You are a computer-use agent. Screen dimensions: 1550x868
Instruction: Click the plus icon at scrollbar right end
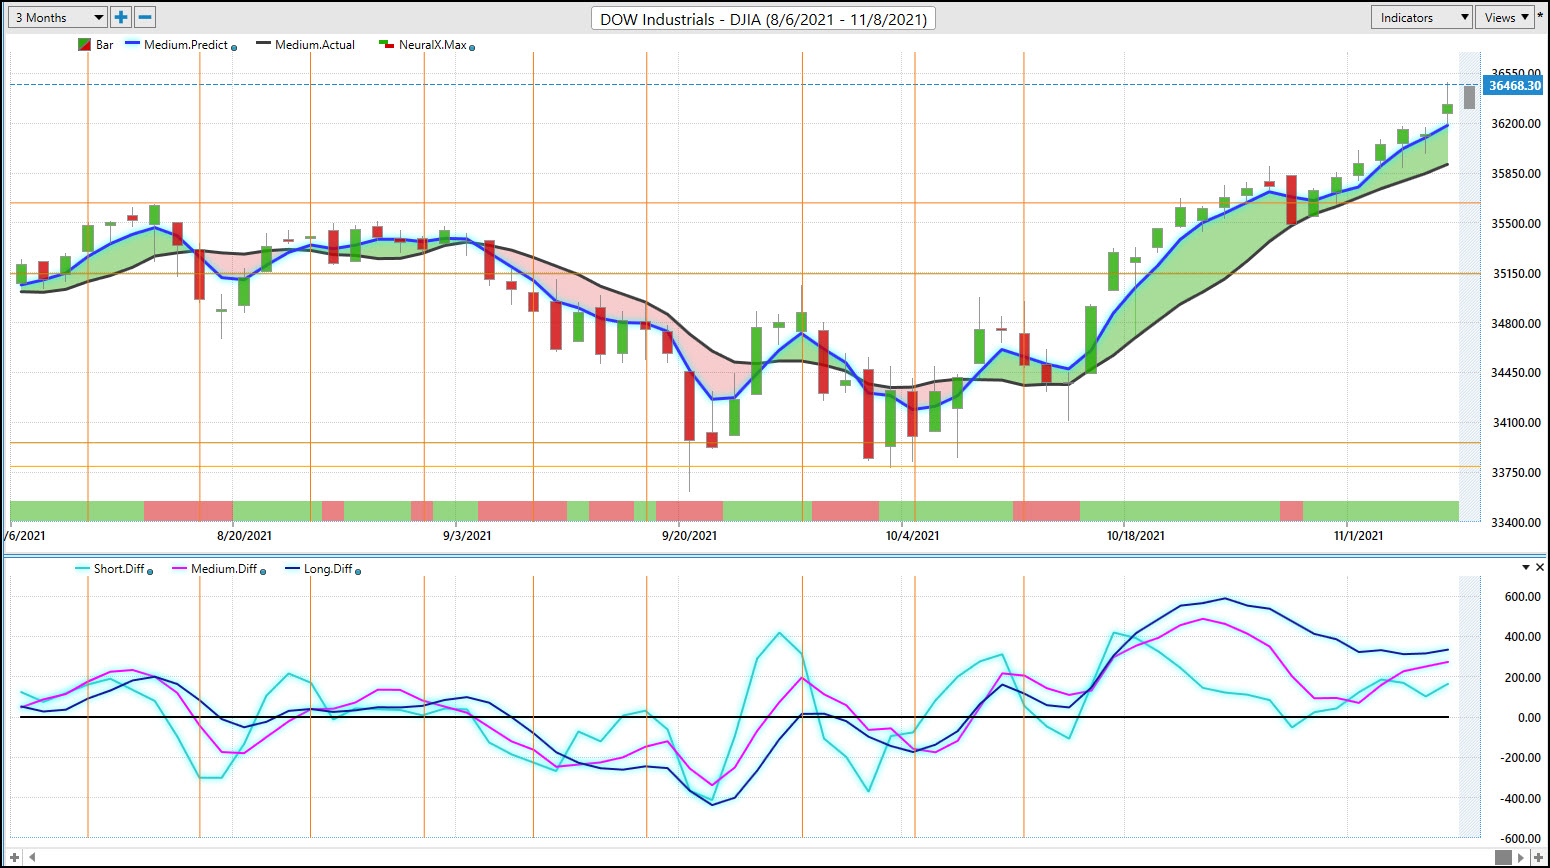coord(1538,857)
